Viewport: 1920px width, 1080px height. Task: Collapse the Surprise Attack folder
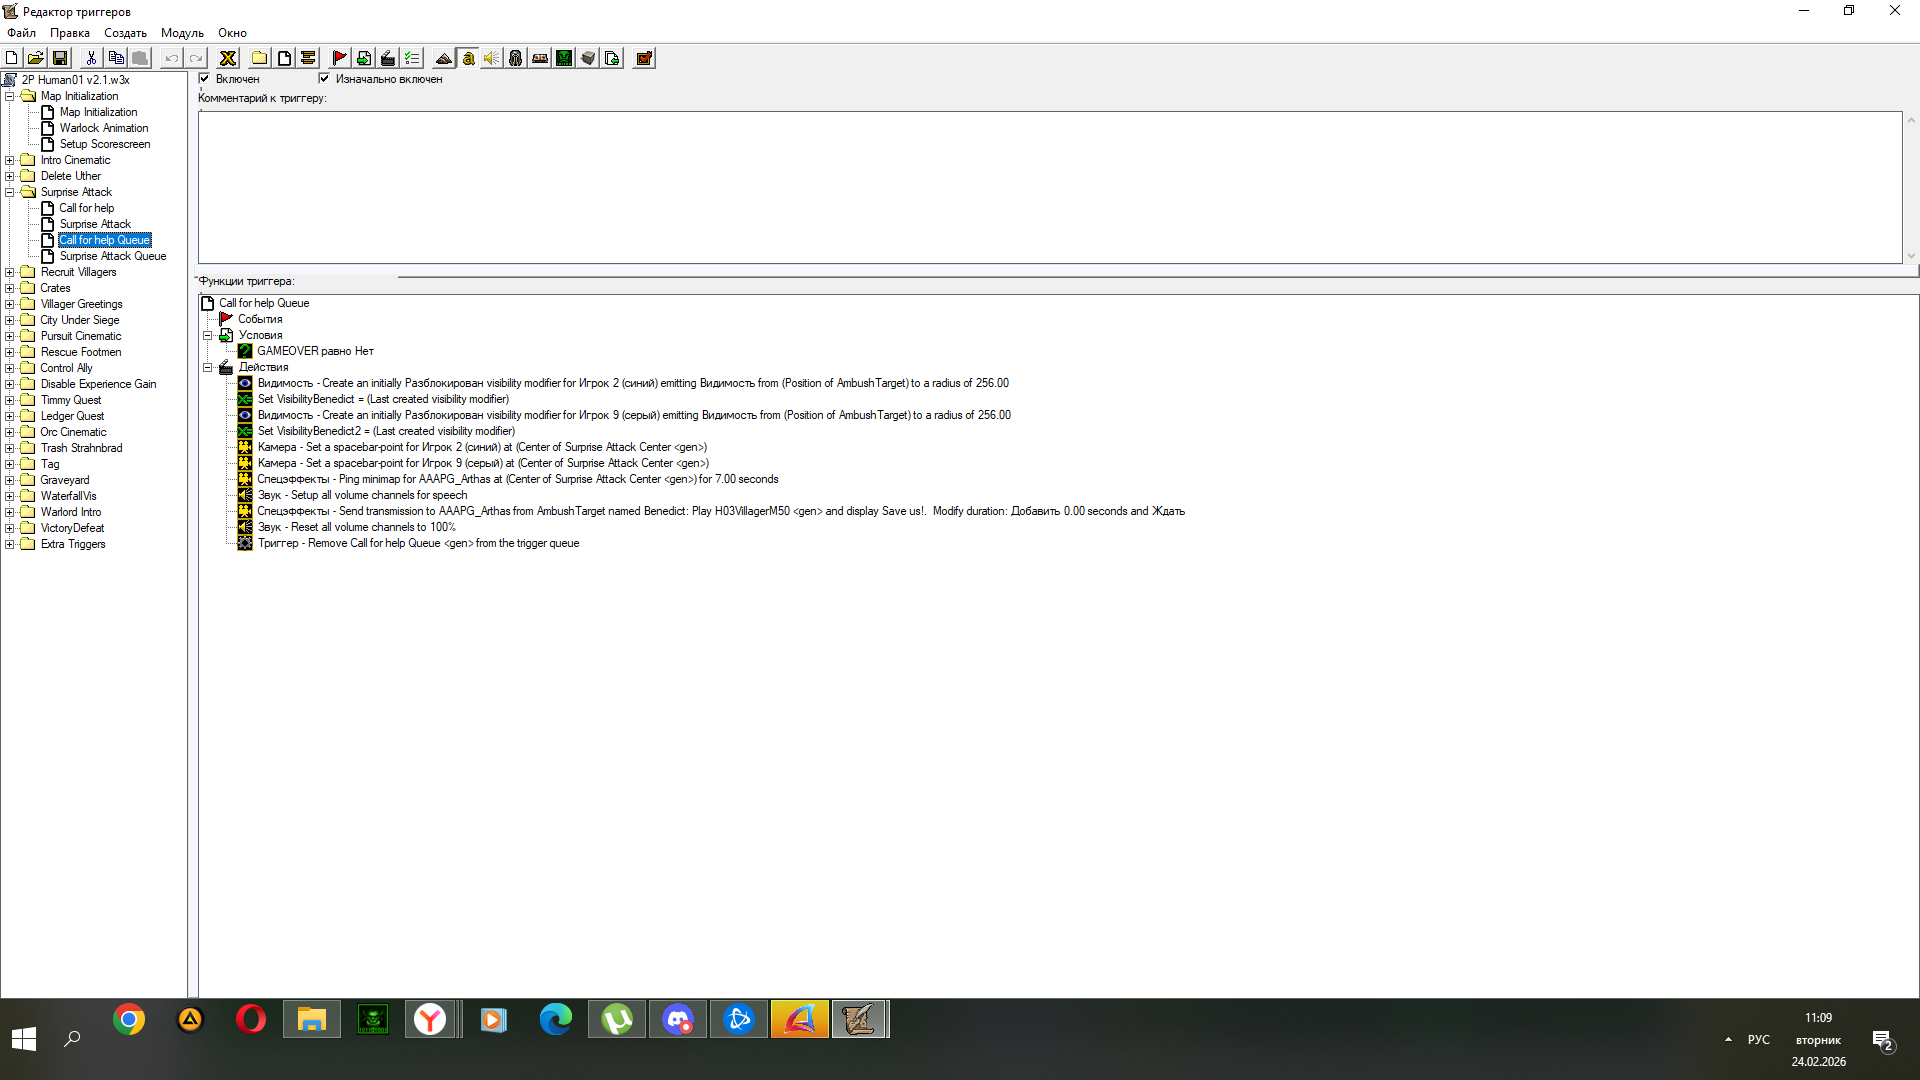pos(10,192)
